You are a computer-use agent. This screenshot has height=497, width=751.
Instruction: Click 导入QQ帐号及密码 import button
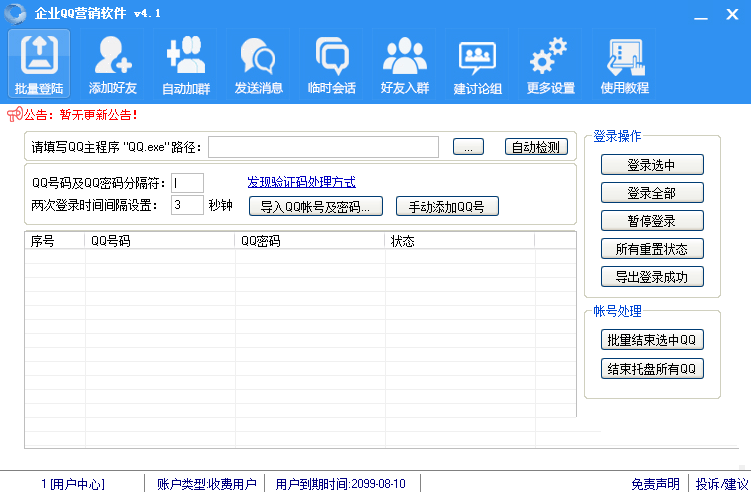coord(316,206)
